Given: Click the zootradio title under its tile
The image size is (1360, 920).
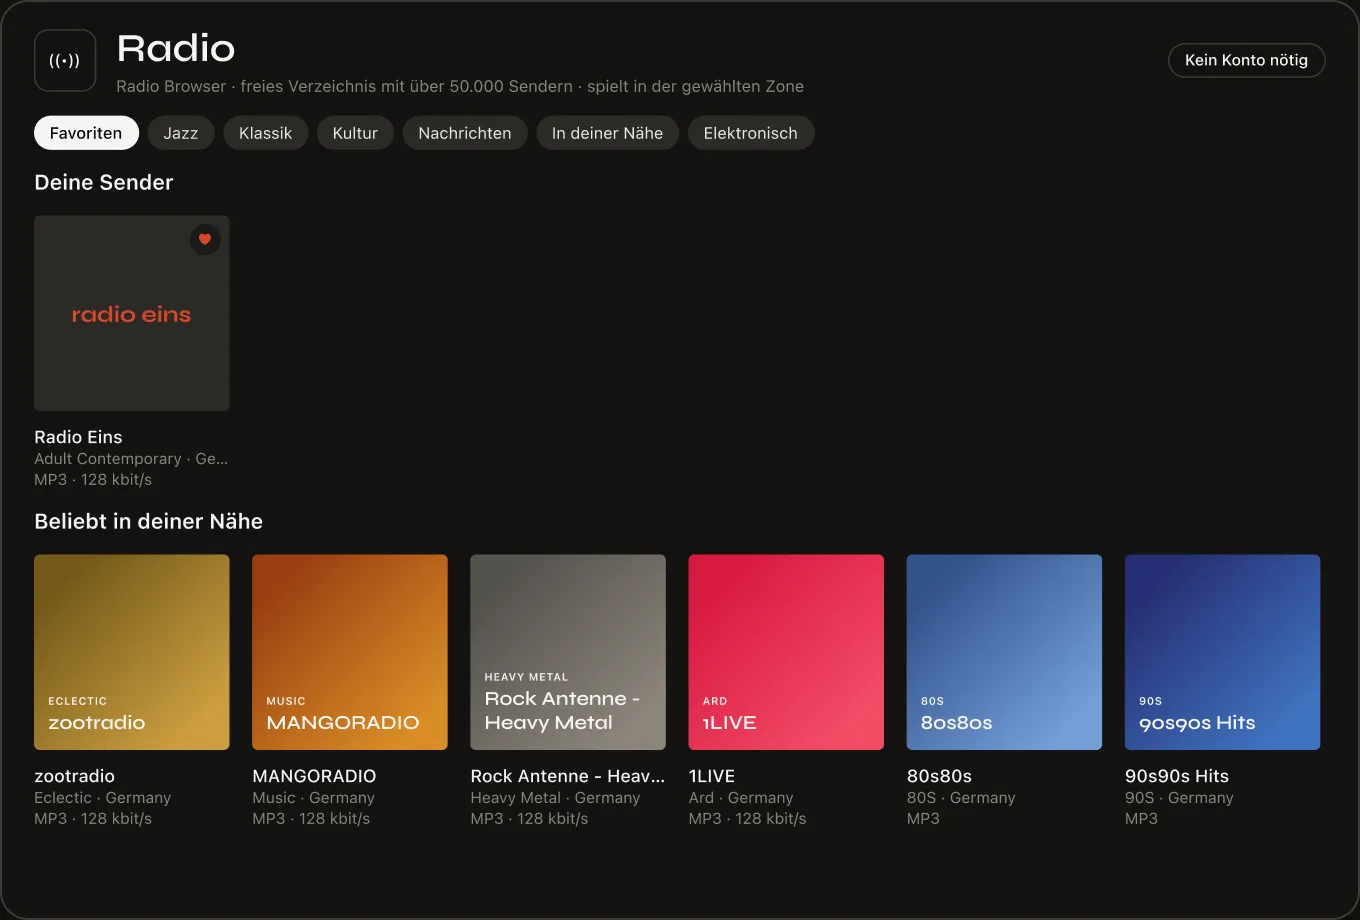Looking at the screenshot, I should click(74, 776).
